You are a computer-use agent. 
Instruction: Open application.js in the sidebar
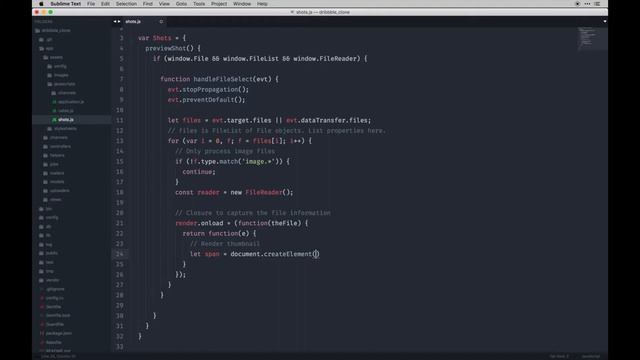click(x=68, y=102)
